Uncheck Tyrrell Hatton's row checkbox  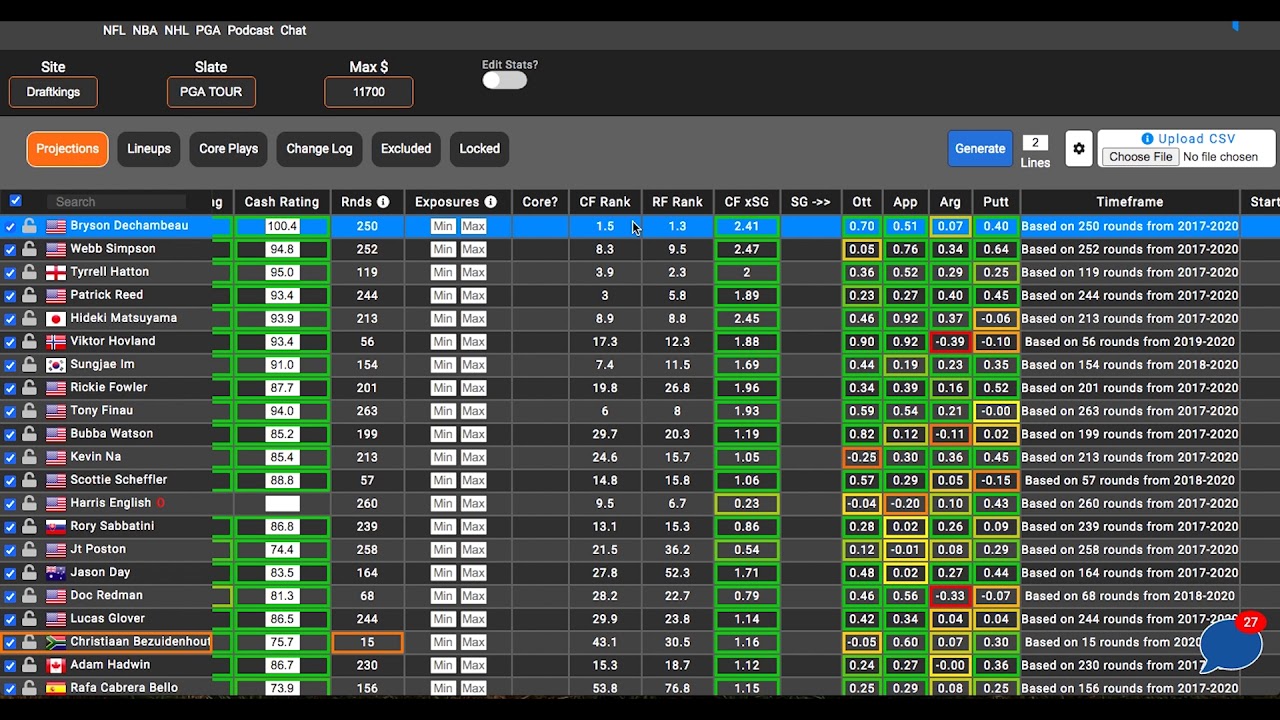pyautogui.click(x=10, y=273)
